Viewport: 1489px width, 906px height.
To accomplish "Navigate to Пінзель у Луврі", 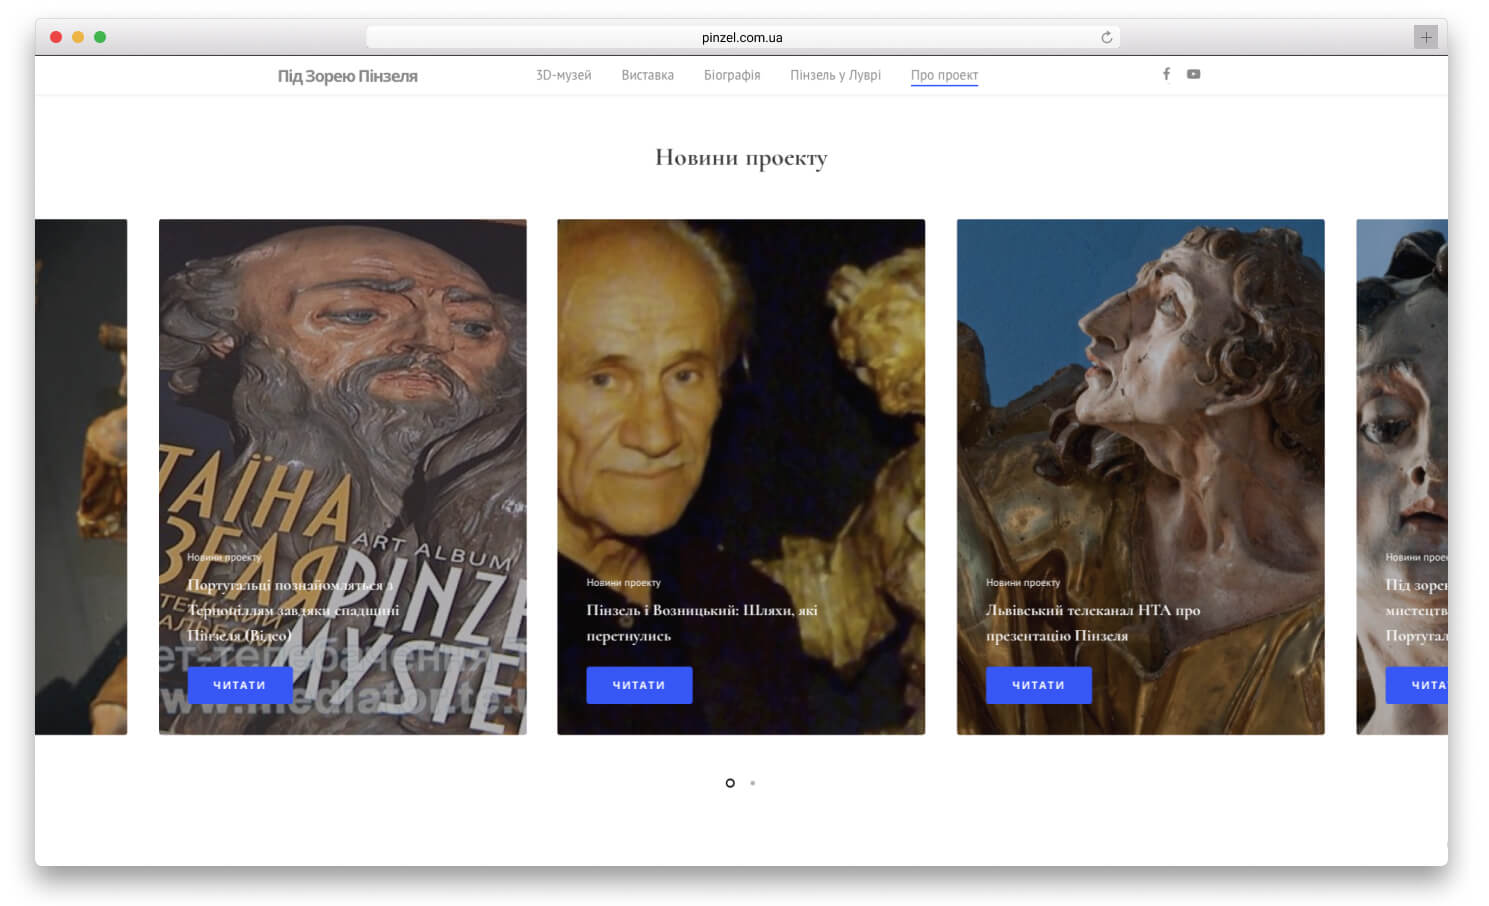I will pyautogui.click(x=835, y=75).
